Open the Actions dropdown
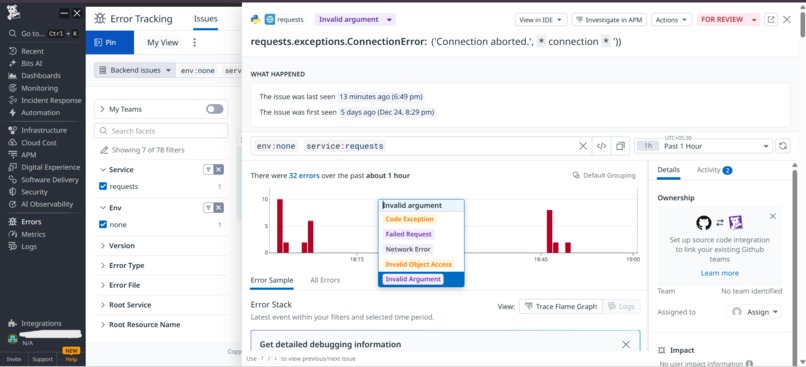Screen dimensions: 806x367 click(671, 20)
